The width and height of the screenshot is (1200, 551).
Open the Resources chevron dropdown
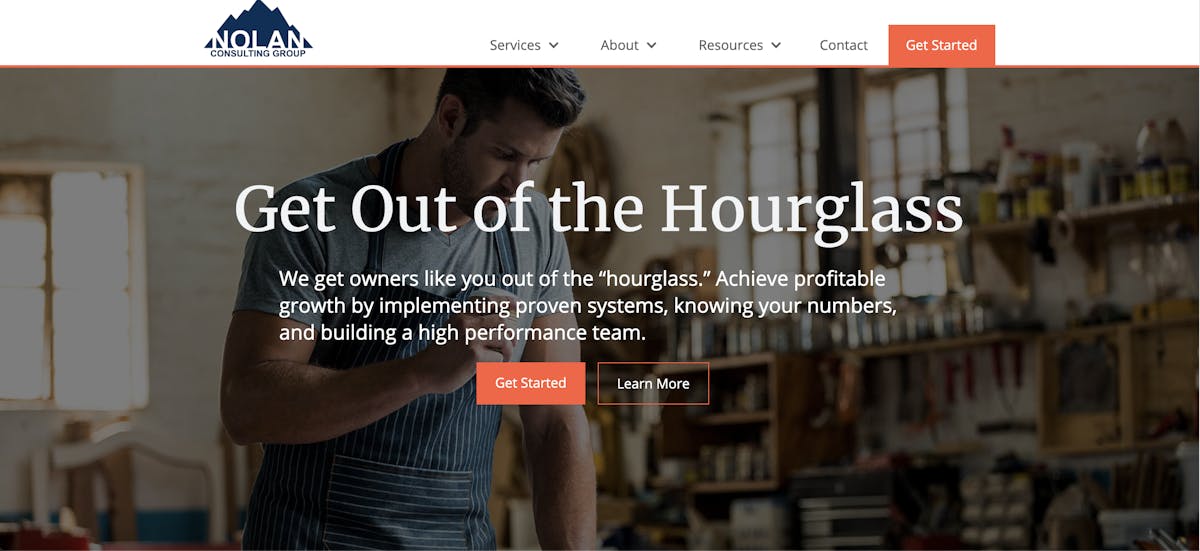tap(776, 45)
